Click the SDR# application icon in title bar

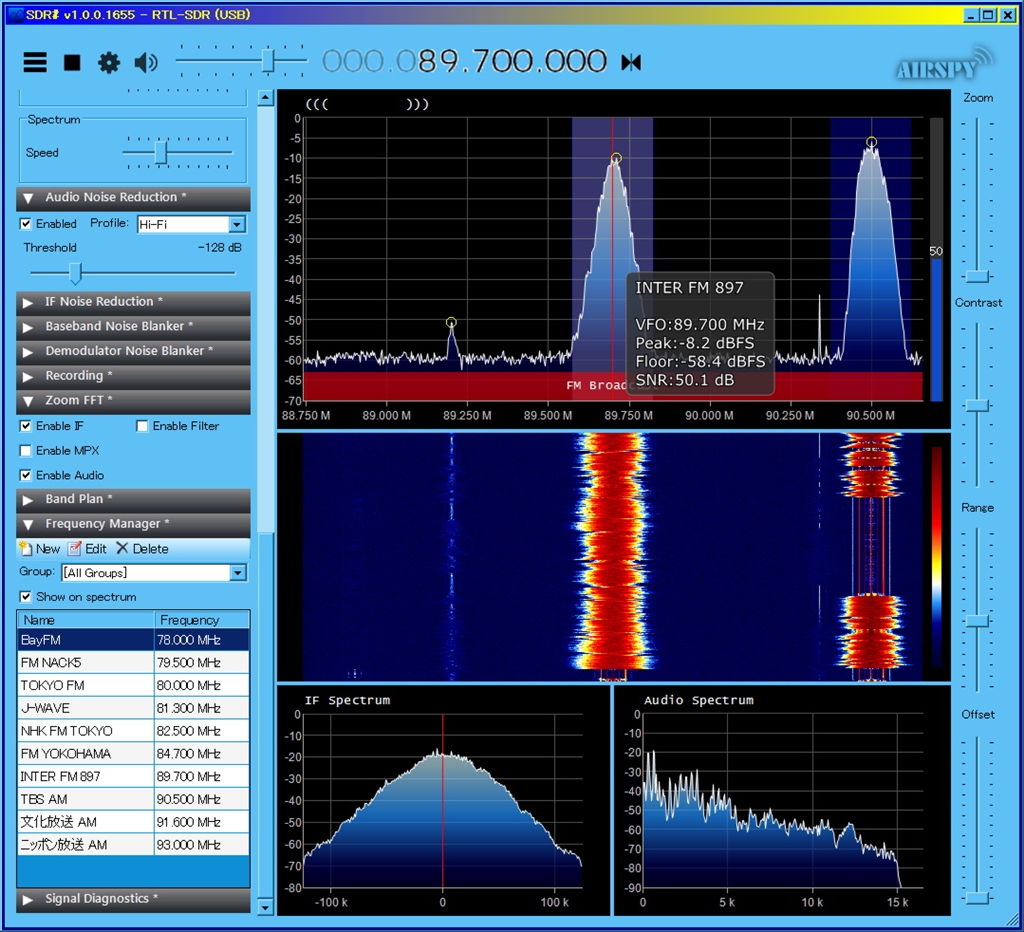point(15,14)
